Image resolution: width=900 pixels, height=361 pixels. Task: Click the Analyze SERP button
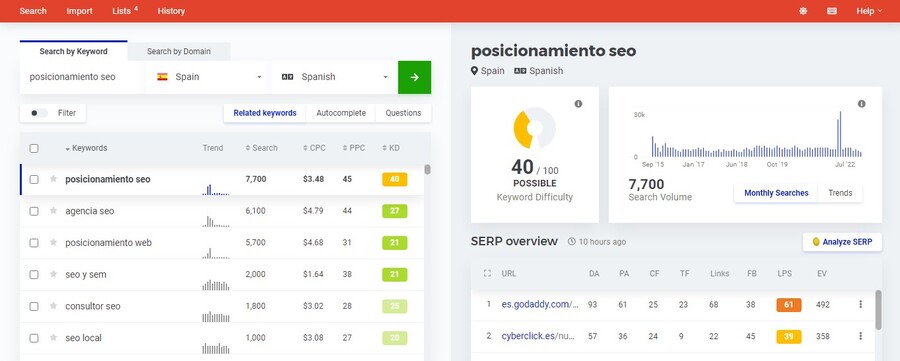tap(842, 242)
